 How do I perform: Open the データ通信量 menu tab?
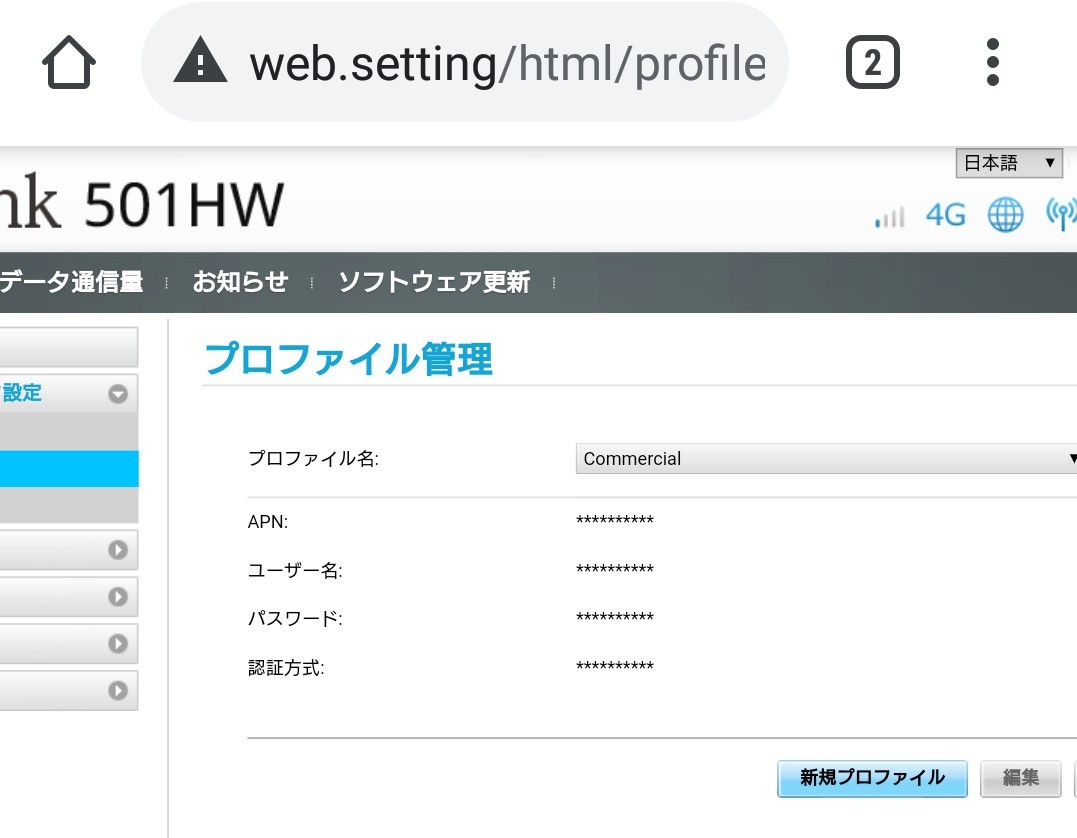[x=71, y=282]
